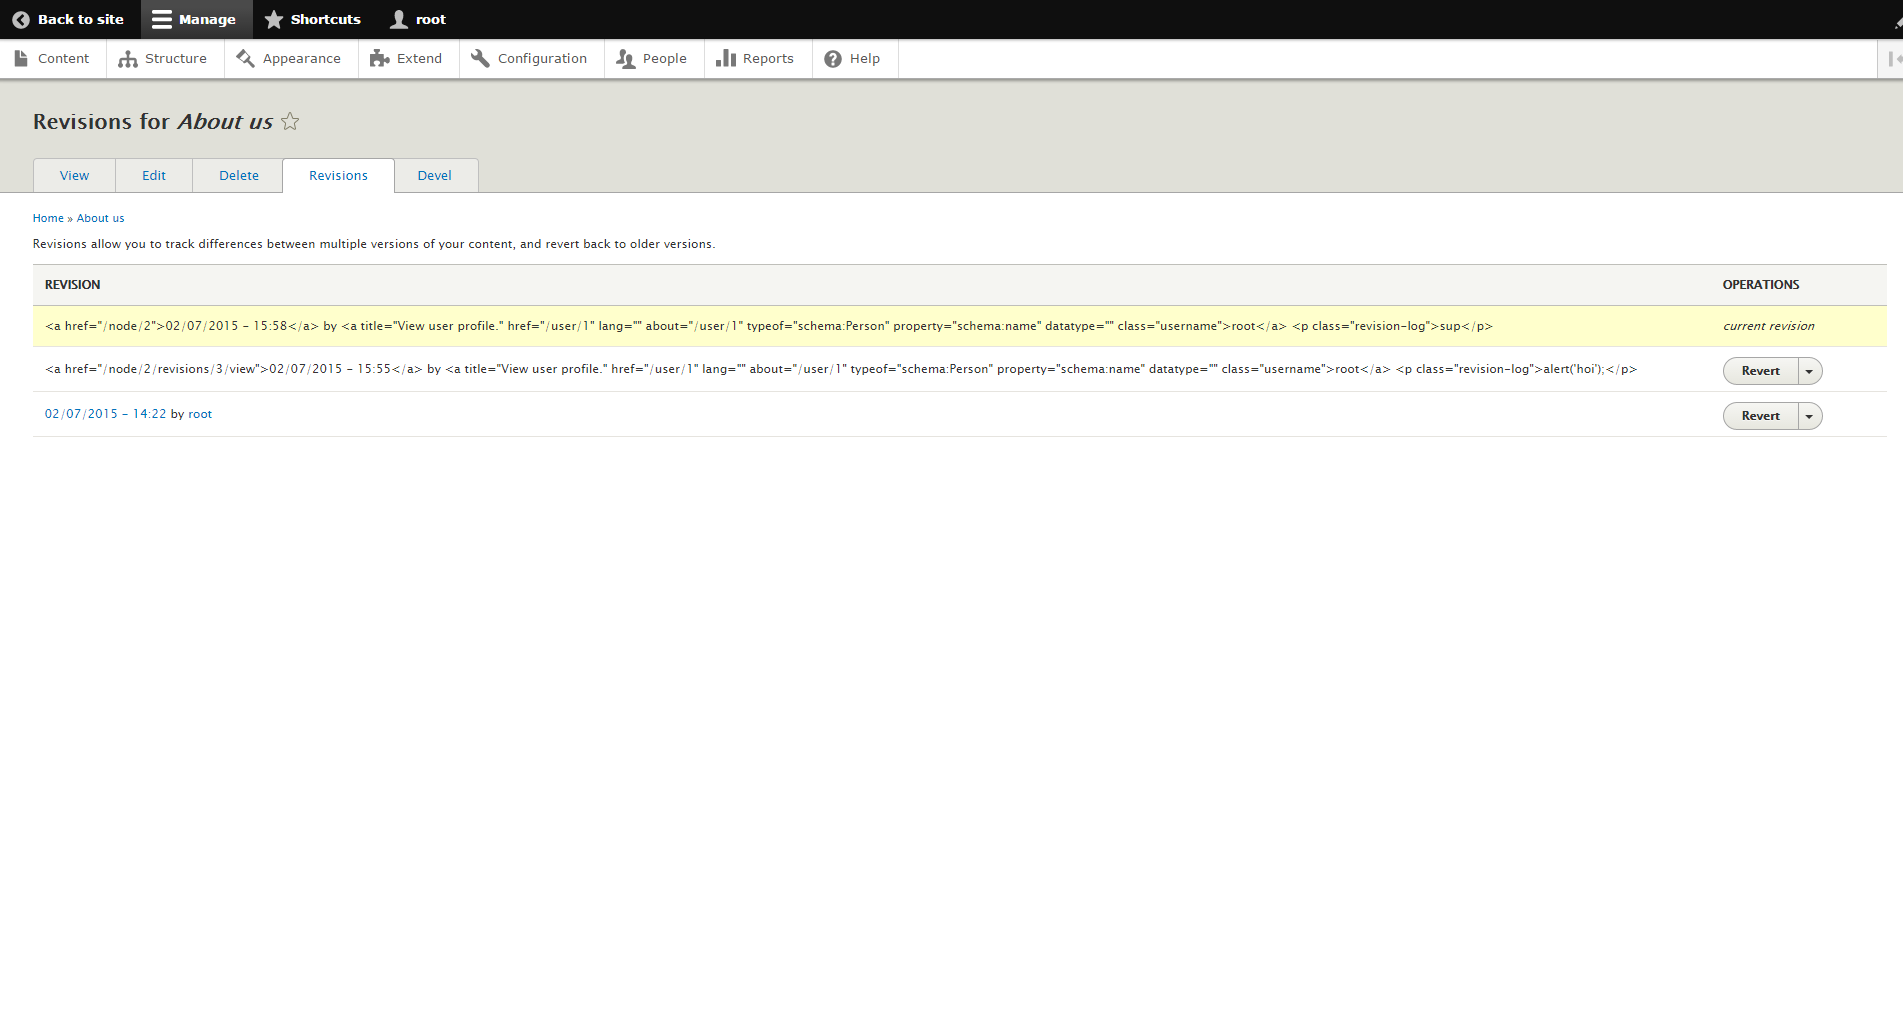This screenshot has height=1015, width=1903.
Task: Open Appearance using its brush icon
Action: [244, 58]
